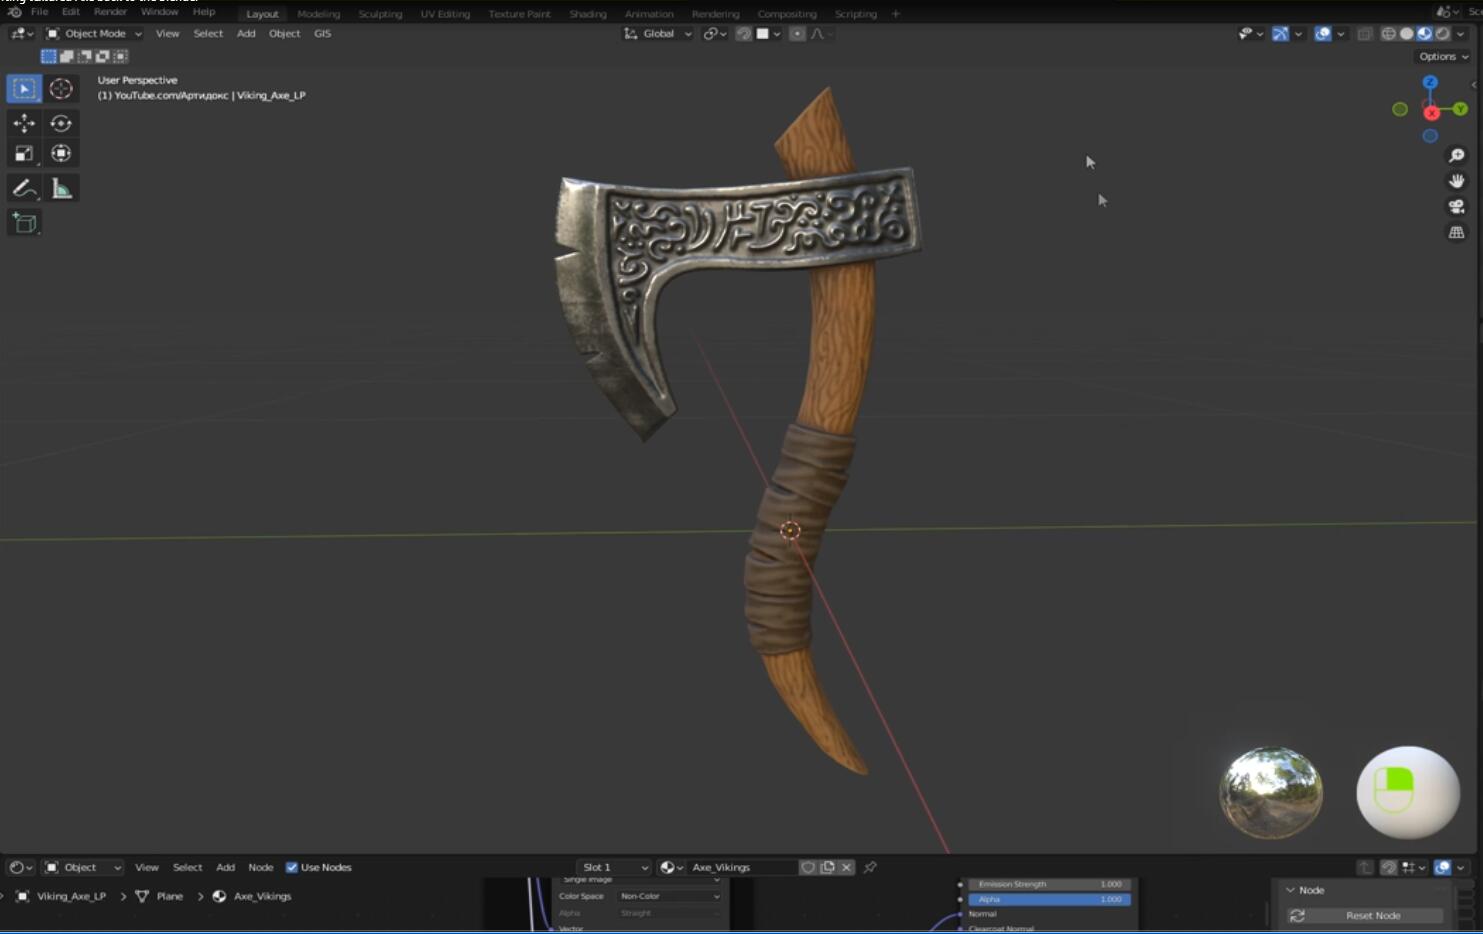Image resolution: width=1483 pixels, height=934 pixels.
Task: Open the Non-Color color space dropdown
Action: [x=669, y=896]
